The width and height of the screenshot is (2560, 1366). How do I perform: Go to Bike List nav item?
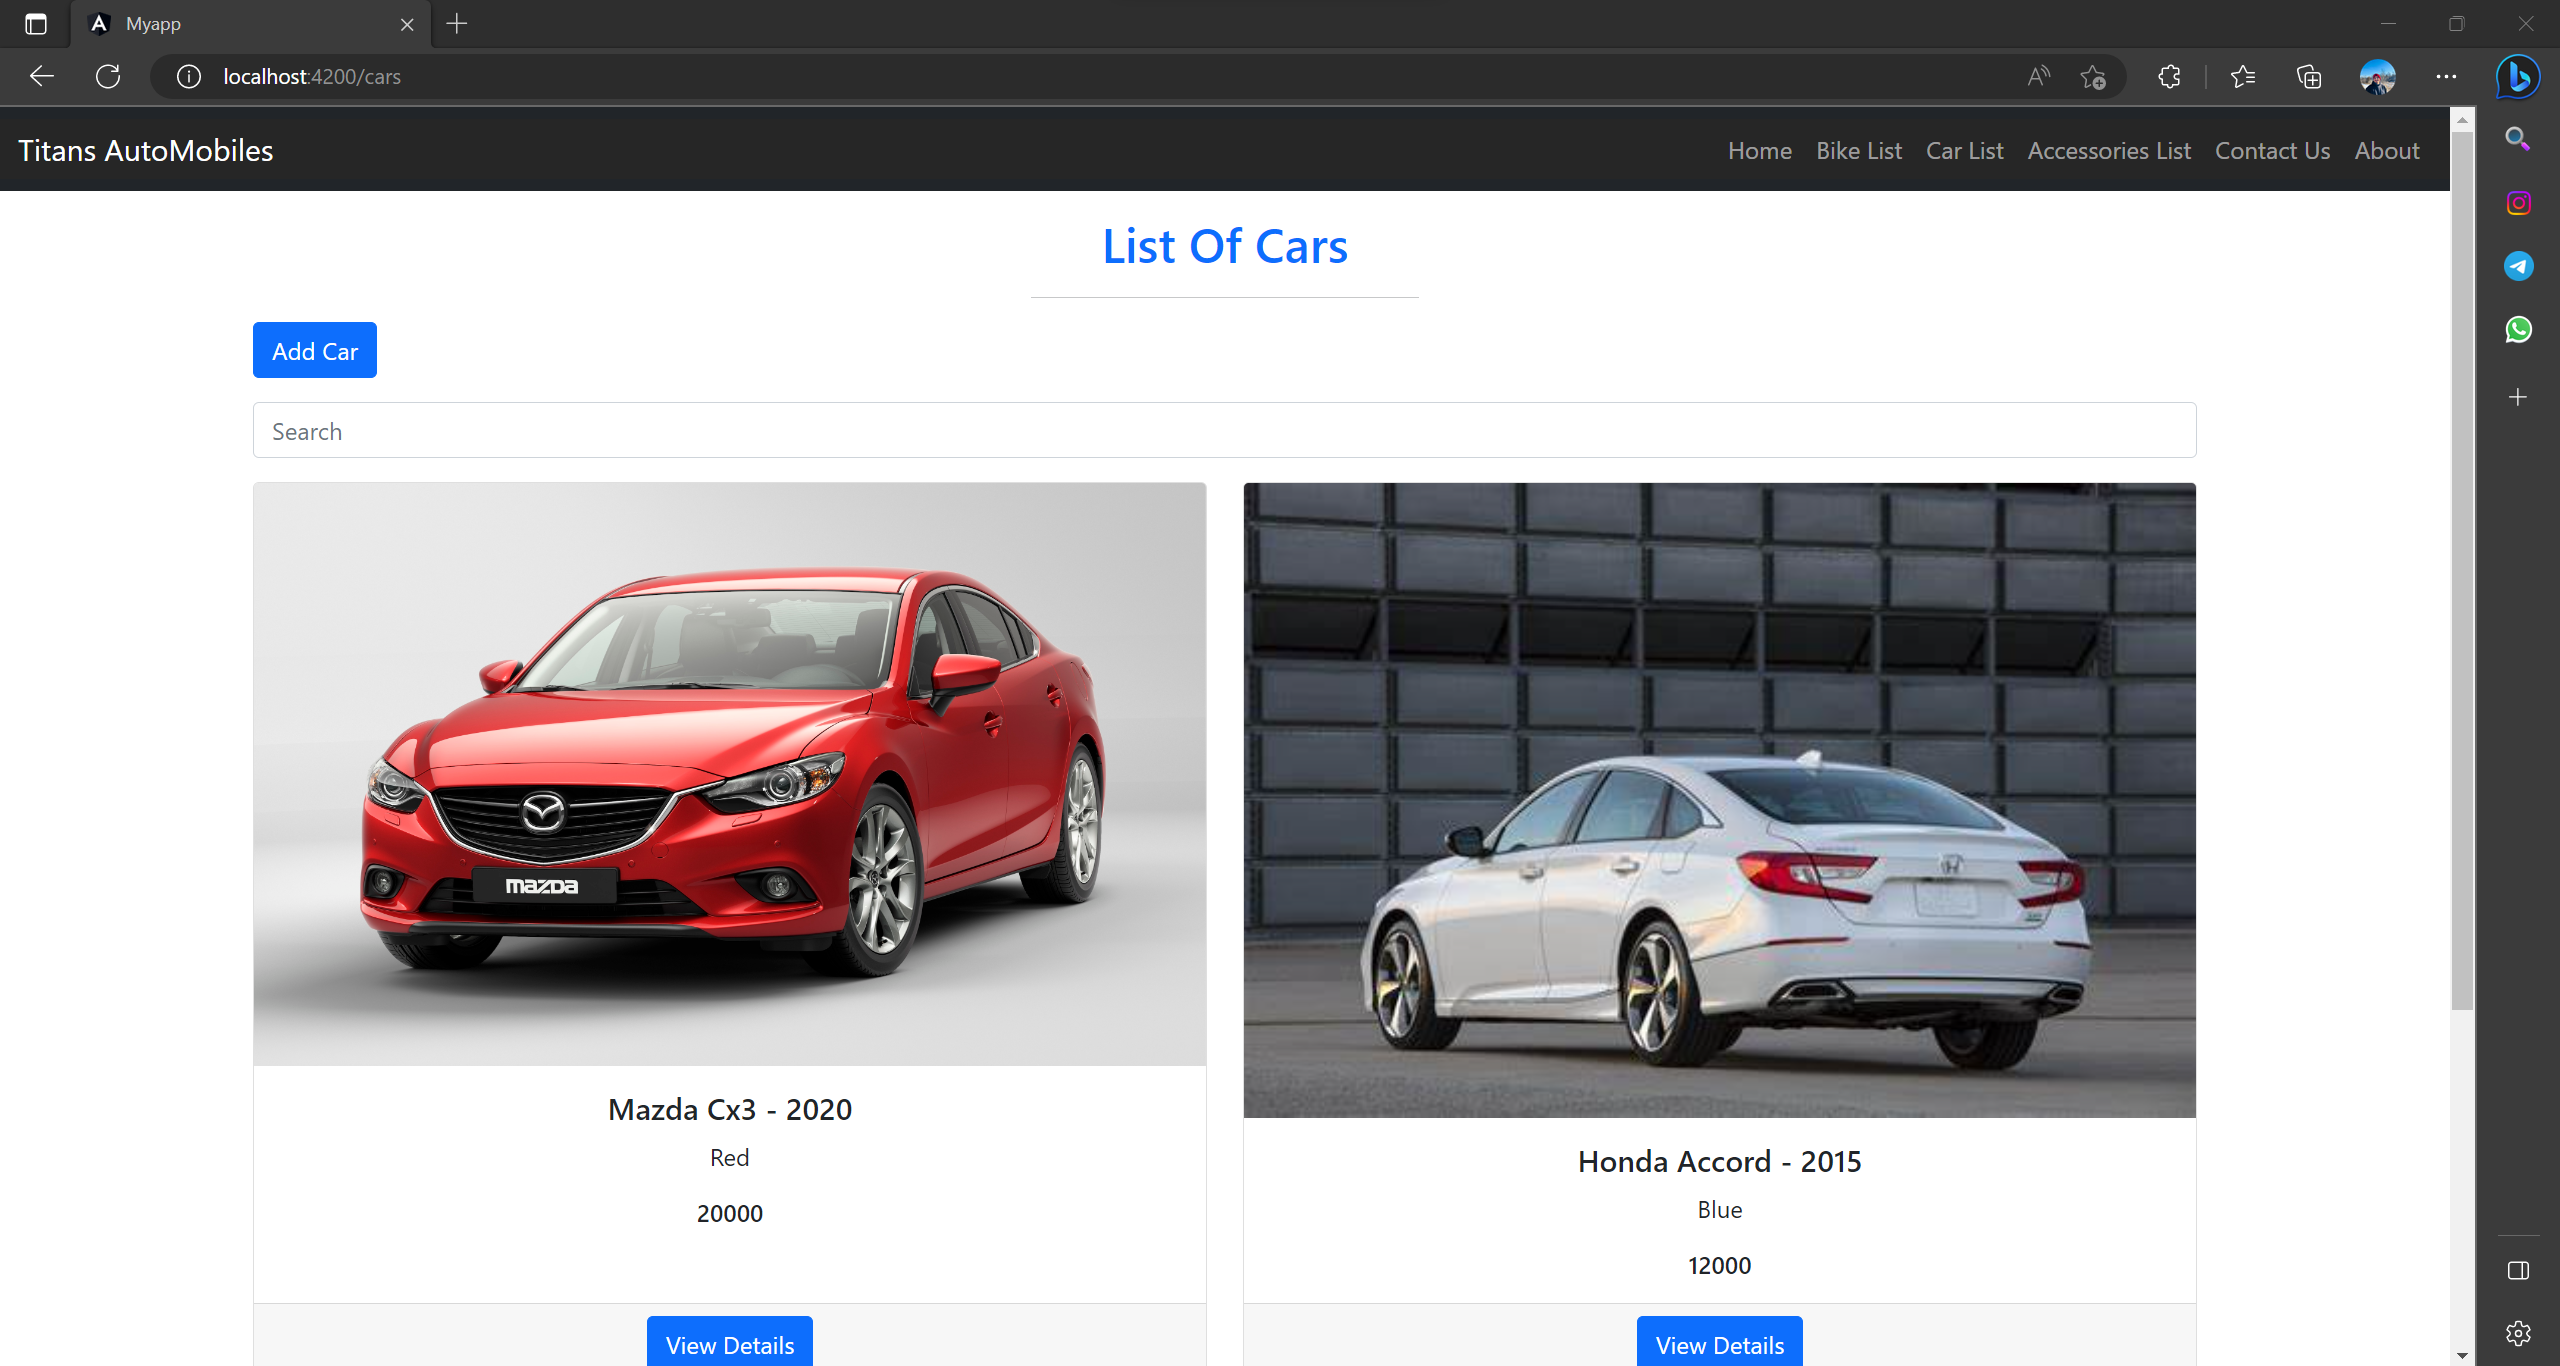[x=1858, y=151]
